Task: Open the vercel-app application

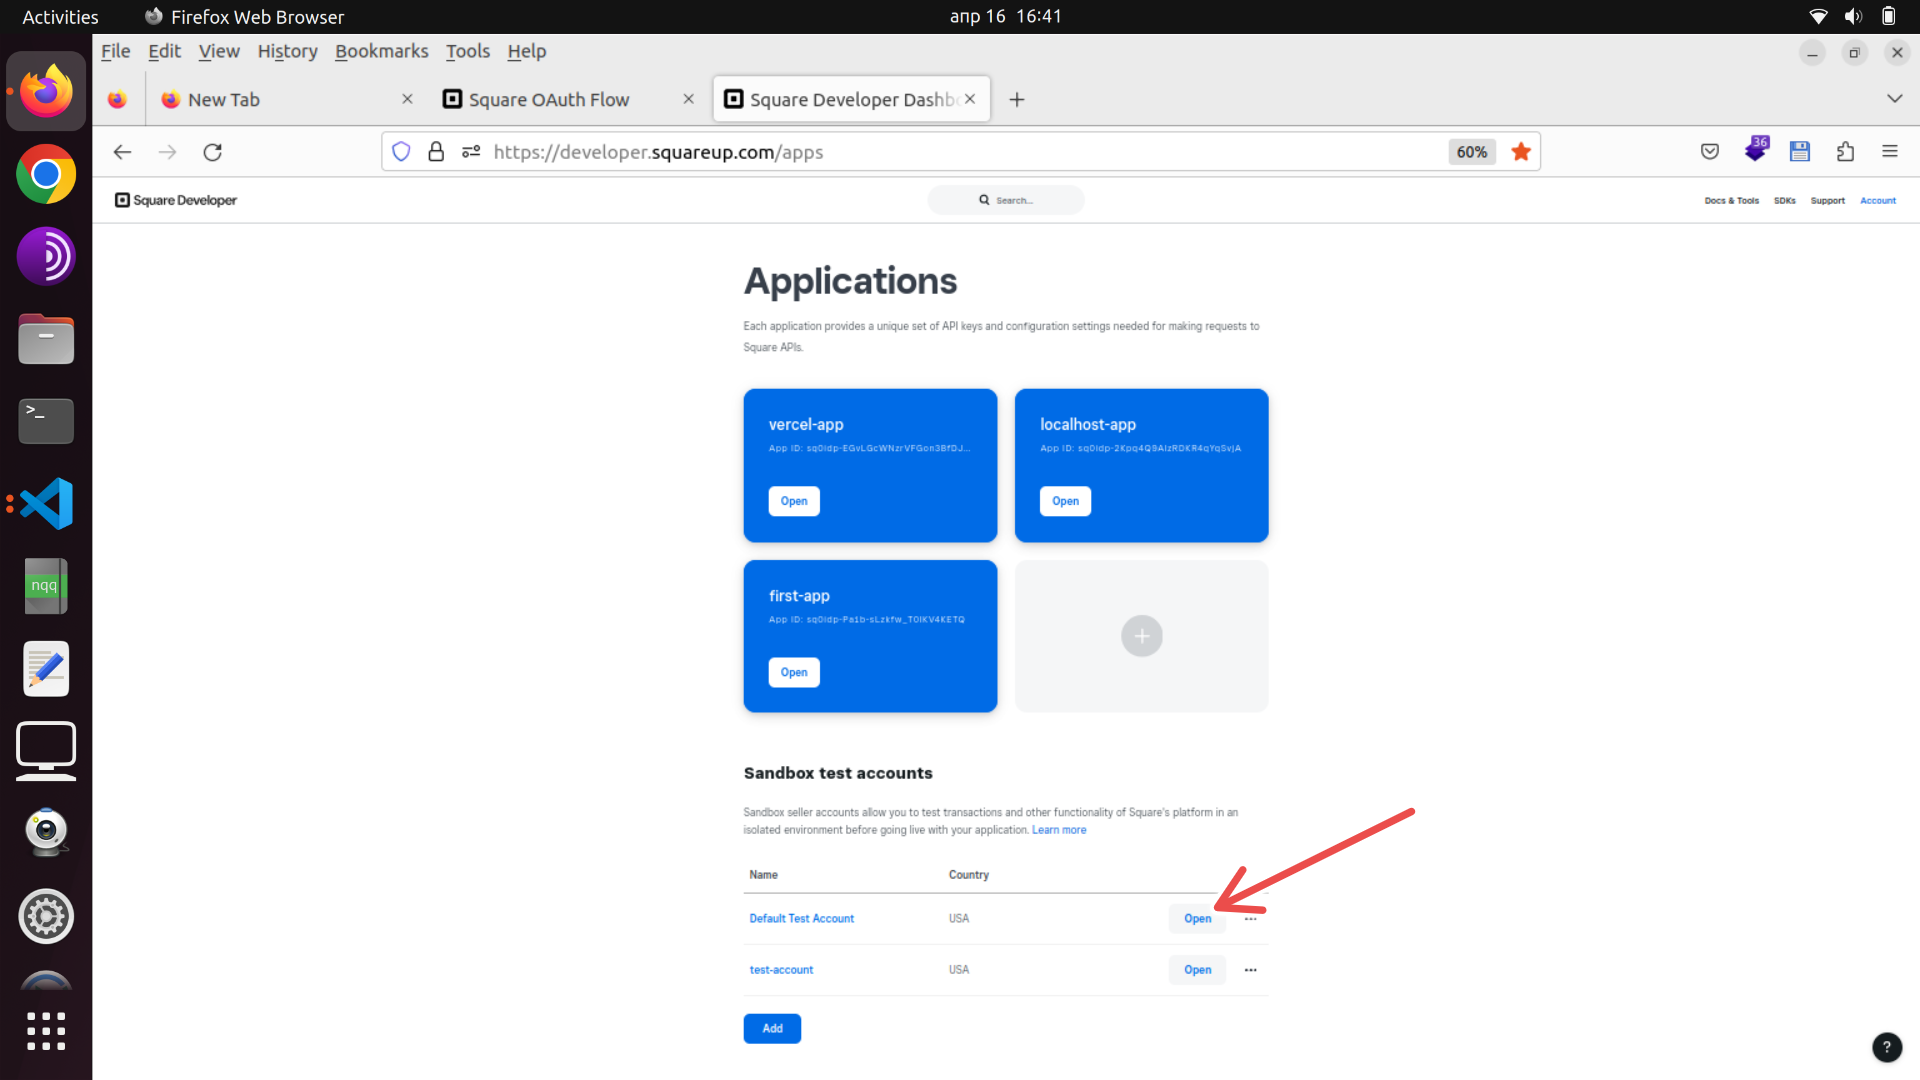Action: (794, 501)
